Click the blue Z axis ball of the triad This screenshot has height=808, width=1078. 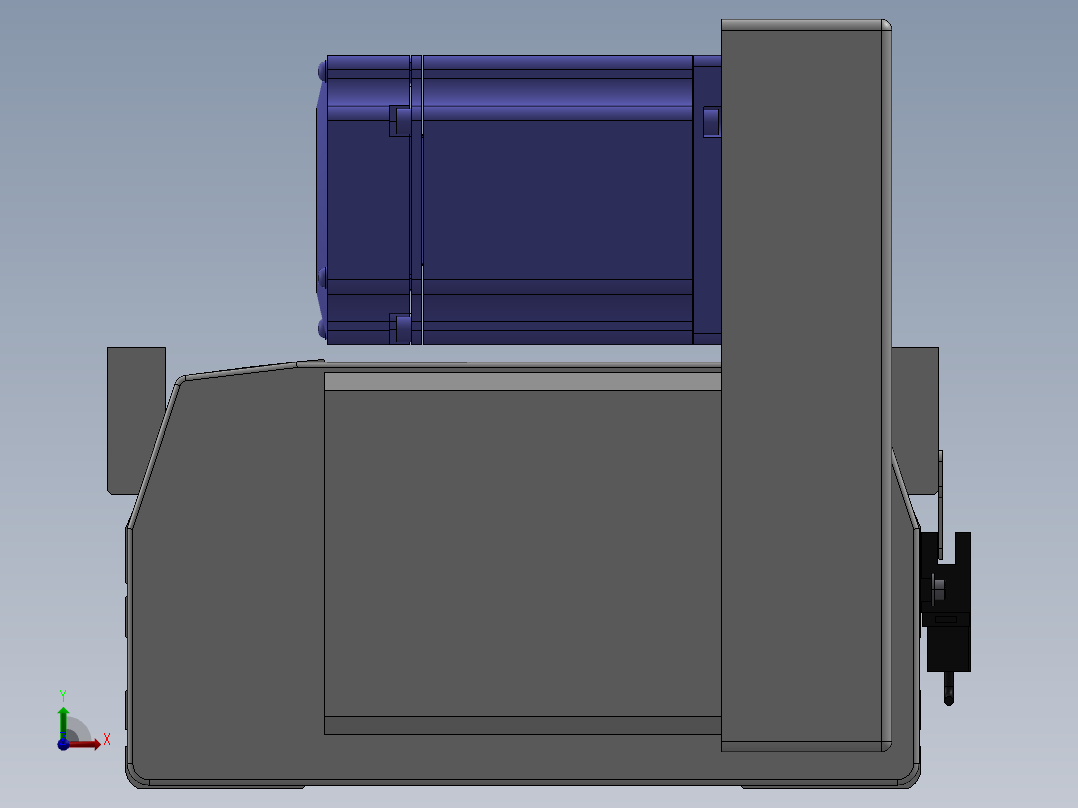pos(63,745)
